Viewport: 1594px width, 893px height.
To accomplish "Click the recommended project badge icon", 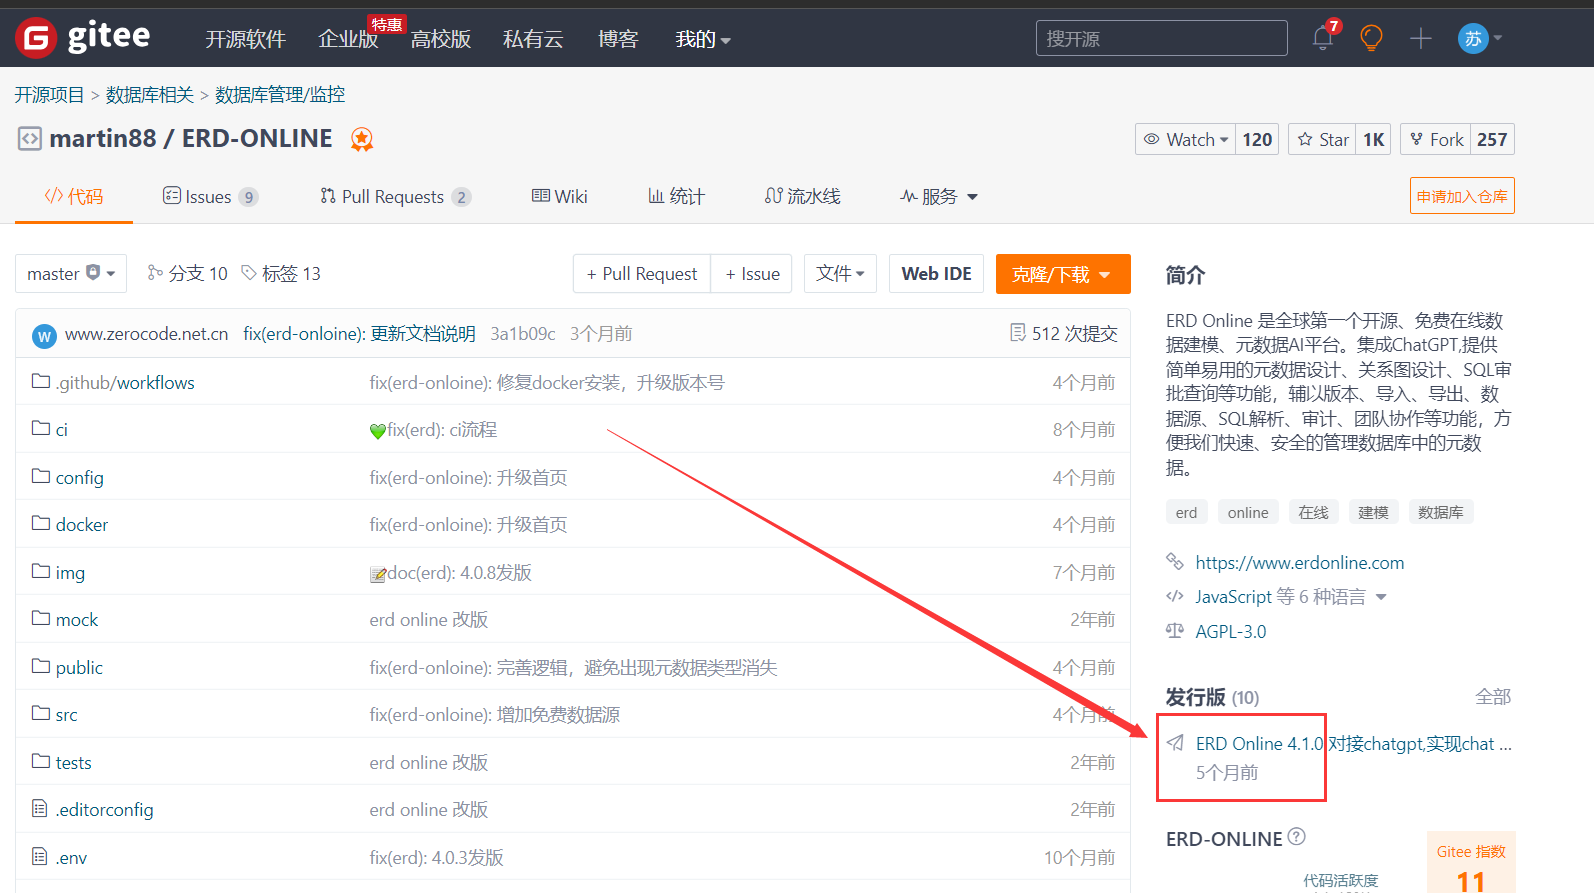I will (362, 139).
